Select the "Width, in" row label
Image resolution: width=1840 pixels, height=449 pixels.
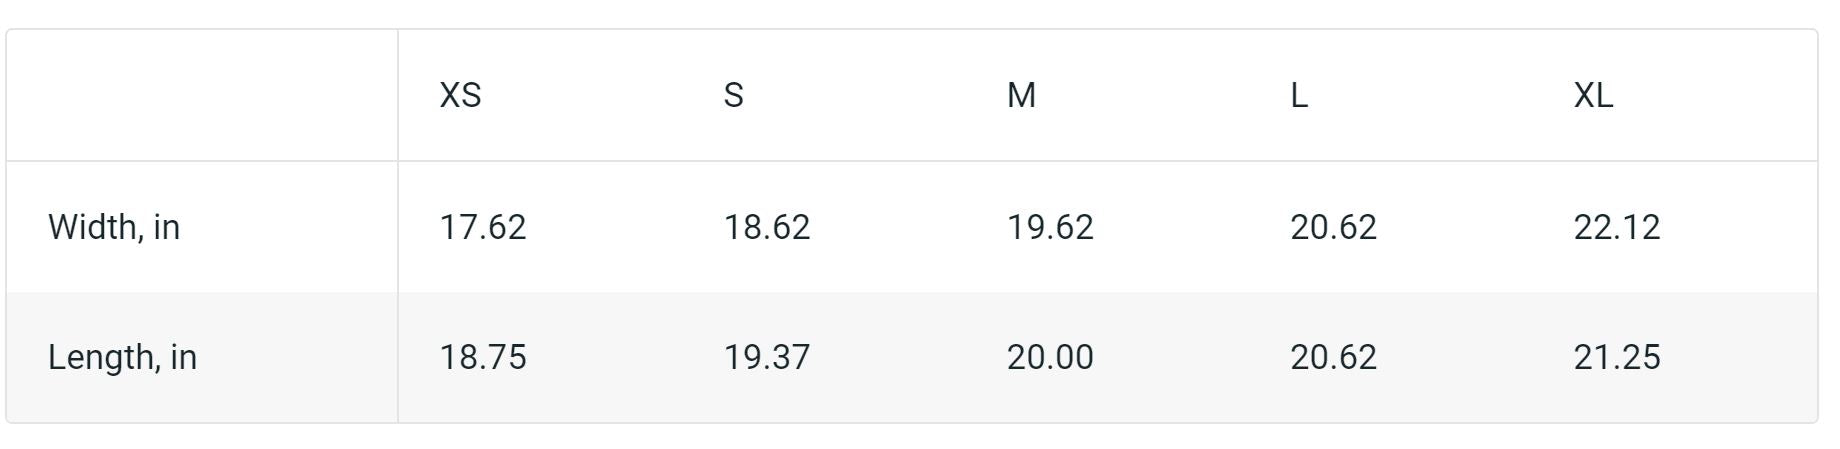click(114, 227)
